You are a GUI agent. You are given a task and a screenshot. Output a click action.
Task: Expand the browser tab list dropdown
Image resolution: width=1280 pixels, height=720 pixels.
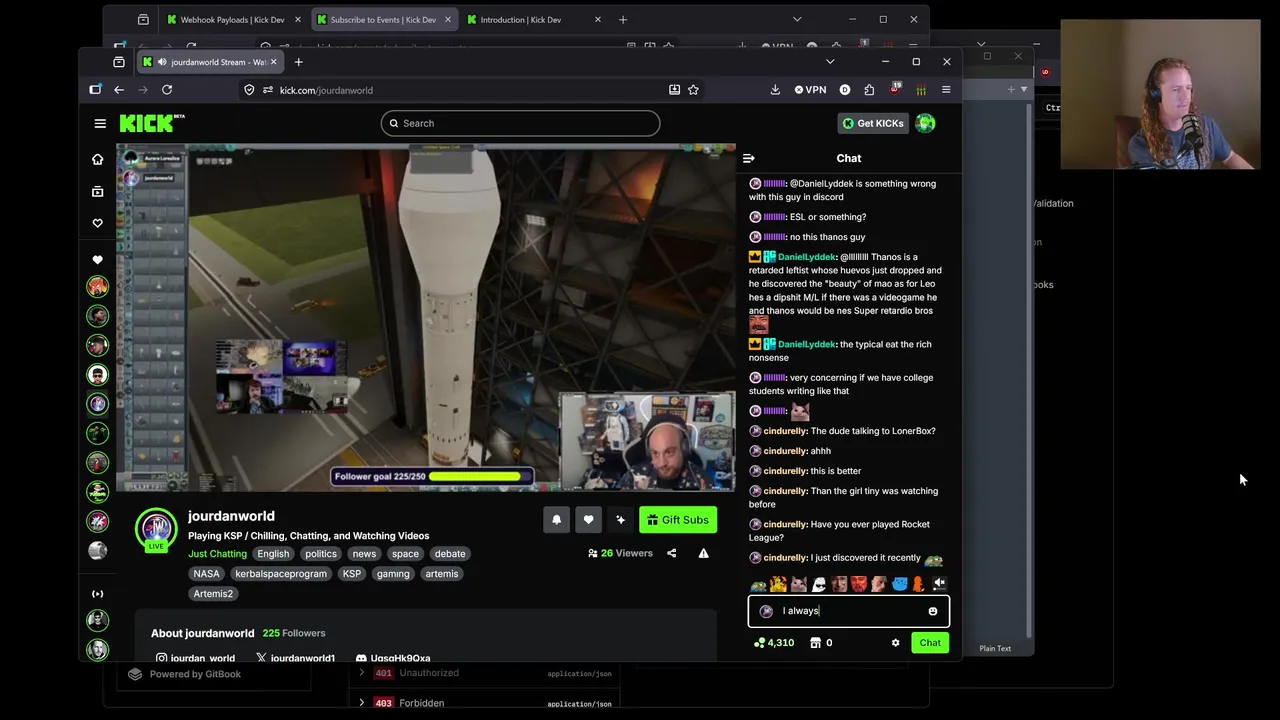pos(830,62)
